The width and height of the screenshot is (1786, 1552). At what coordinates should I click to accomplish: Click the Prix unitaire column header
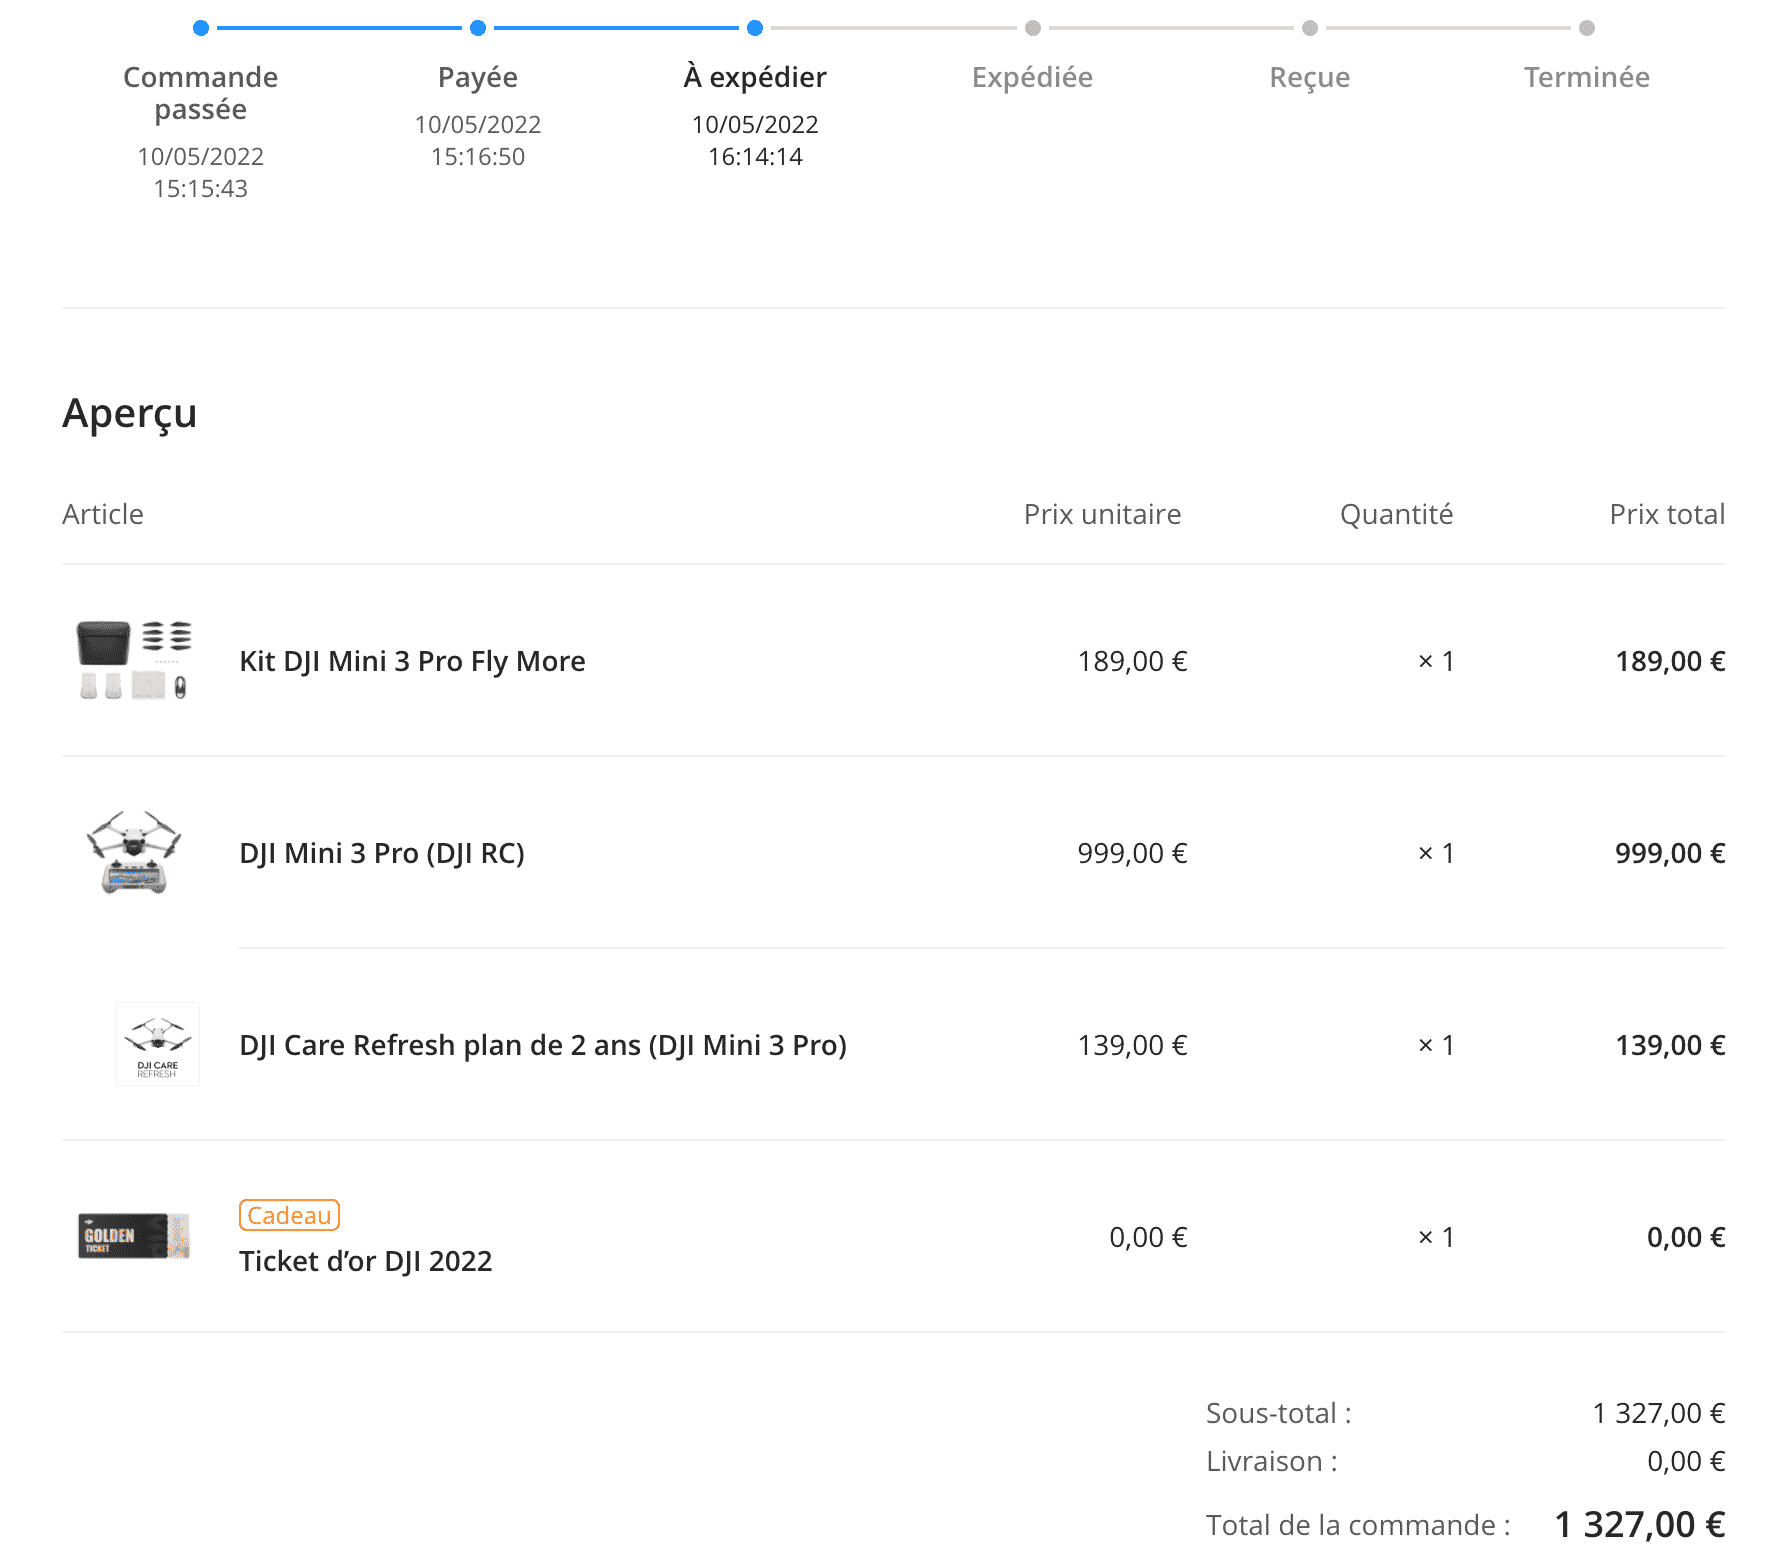[x=1102, y=514]
